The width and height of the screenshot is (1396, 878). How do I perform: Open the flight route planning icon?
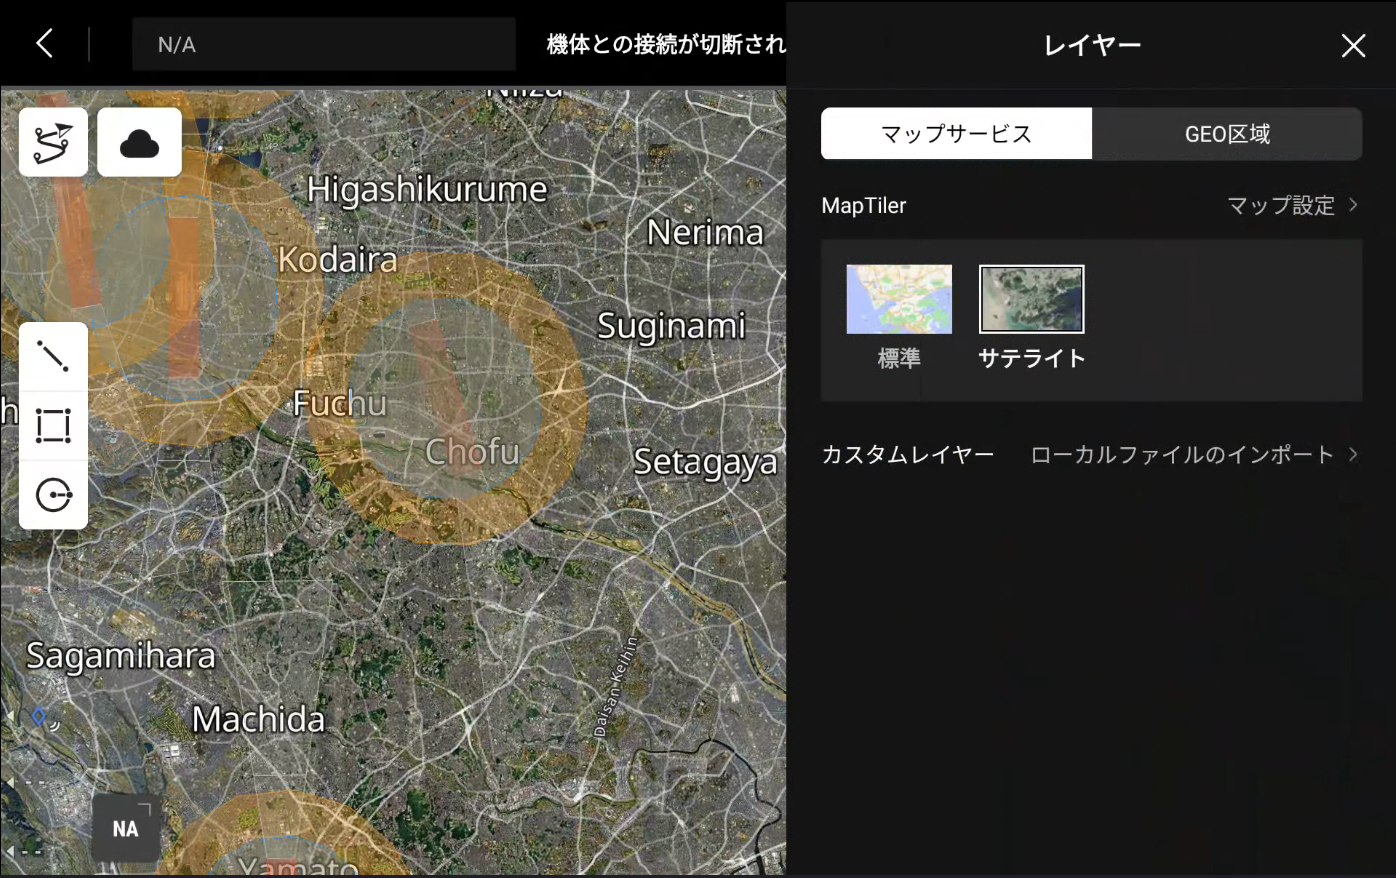(53, 142)
